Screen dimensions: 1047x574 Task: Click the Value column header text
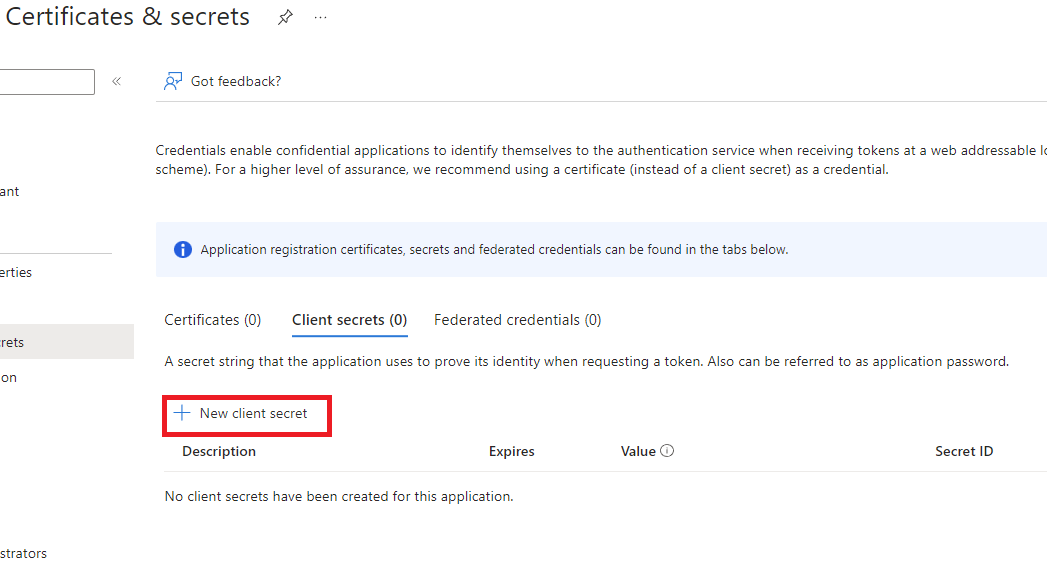638,451
